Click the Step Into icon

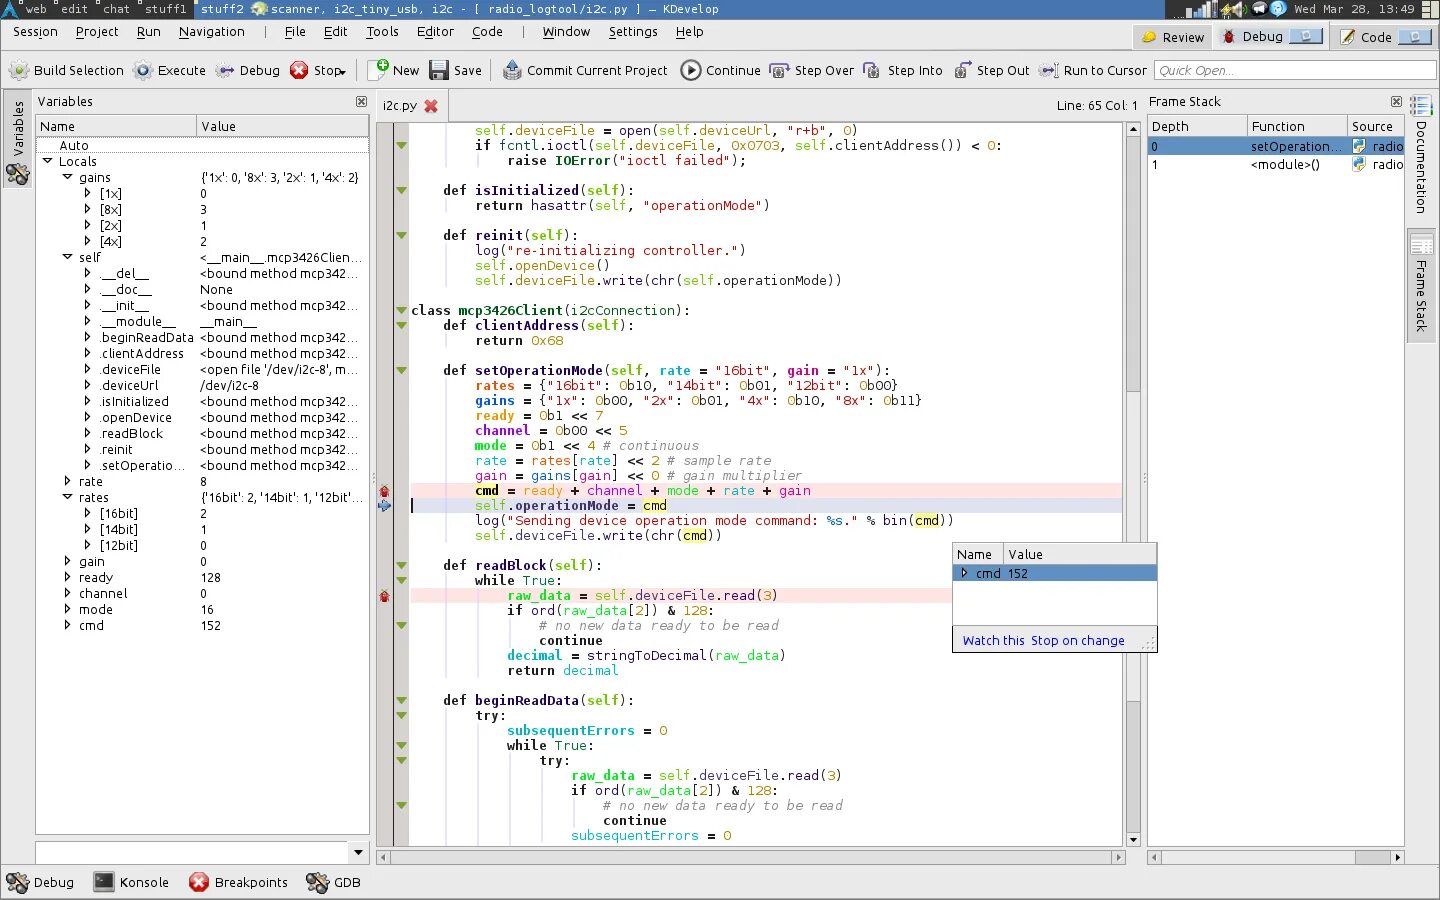coord(872,71)
